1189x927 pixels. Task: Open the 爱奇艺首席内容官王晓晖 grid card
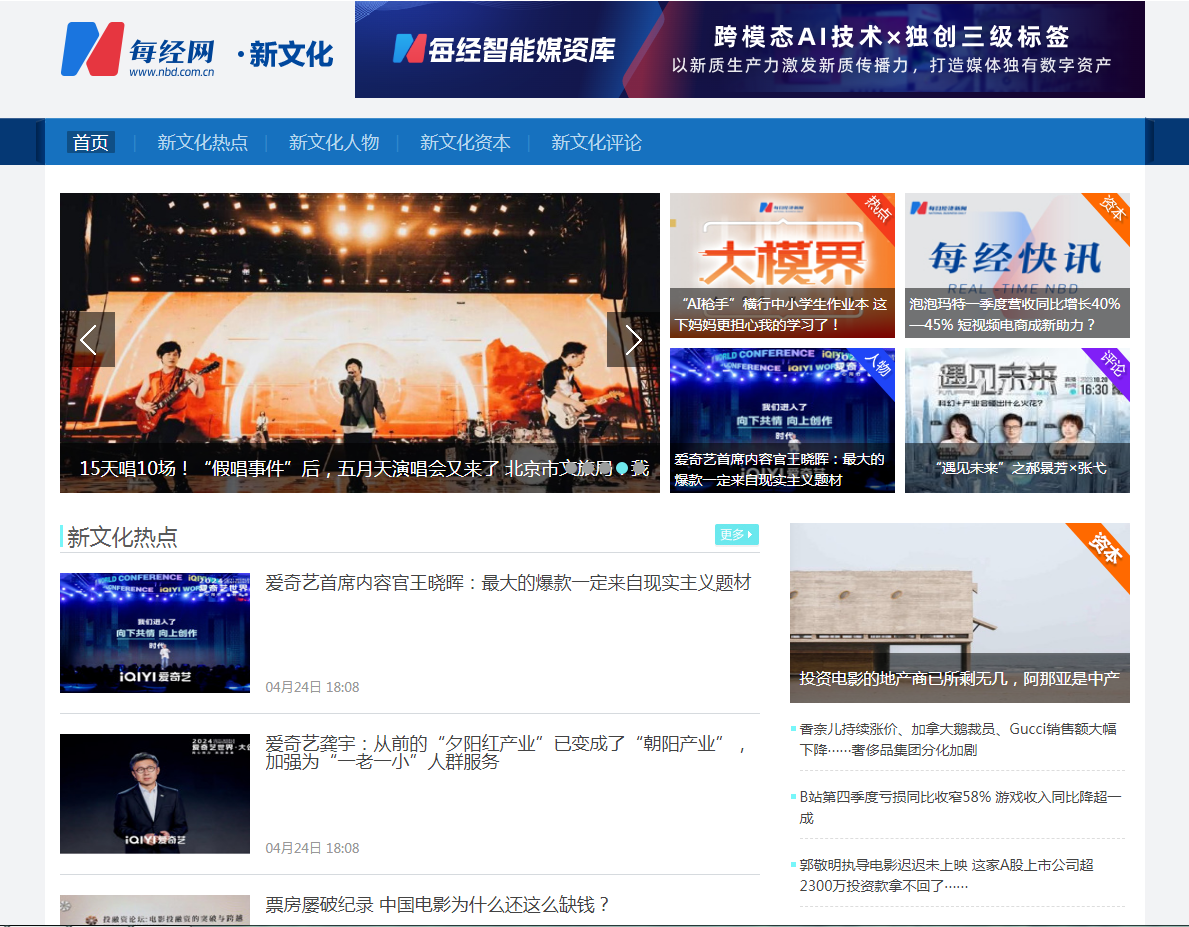782,420
